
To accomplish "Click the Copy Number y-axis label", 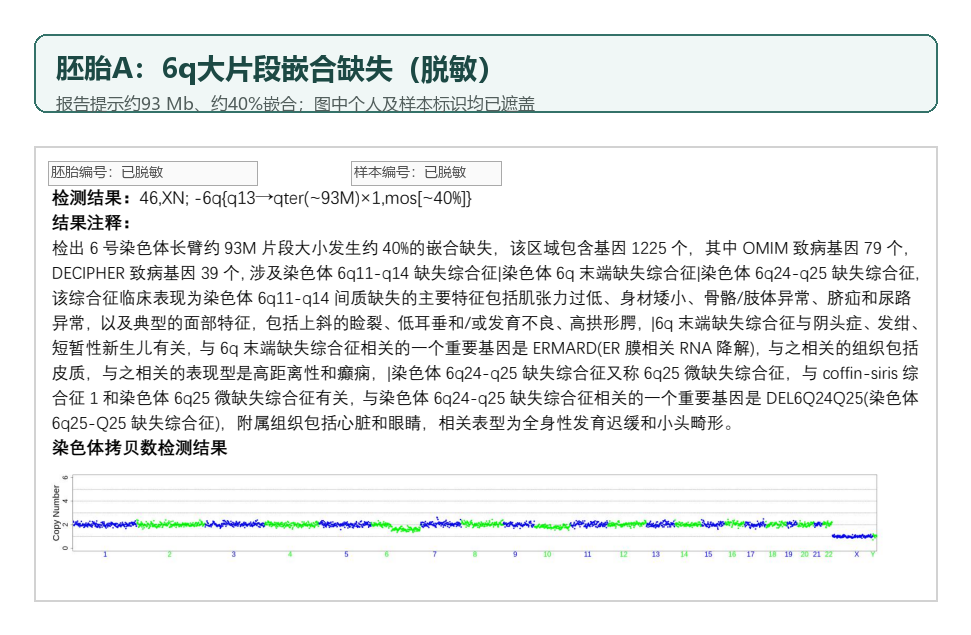I will (56, 512).
